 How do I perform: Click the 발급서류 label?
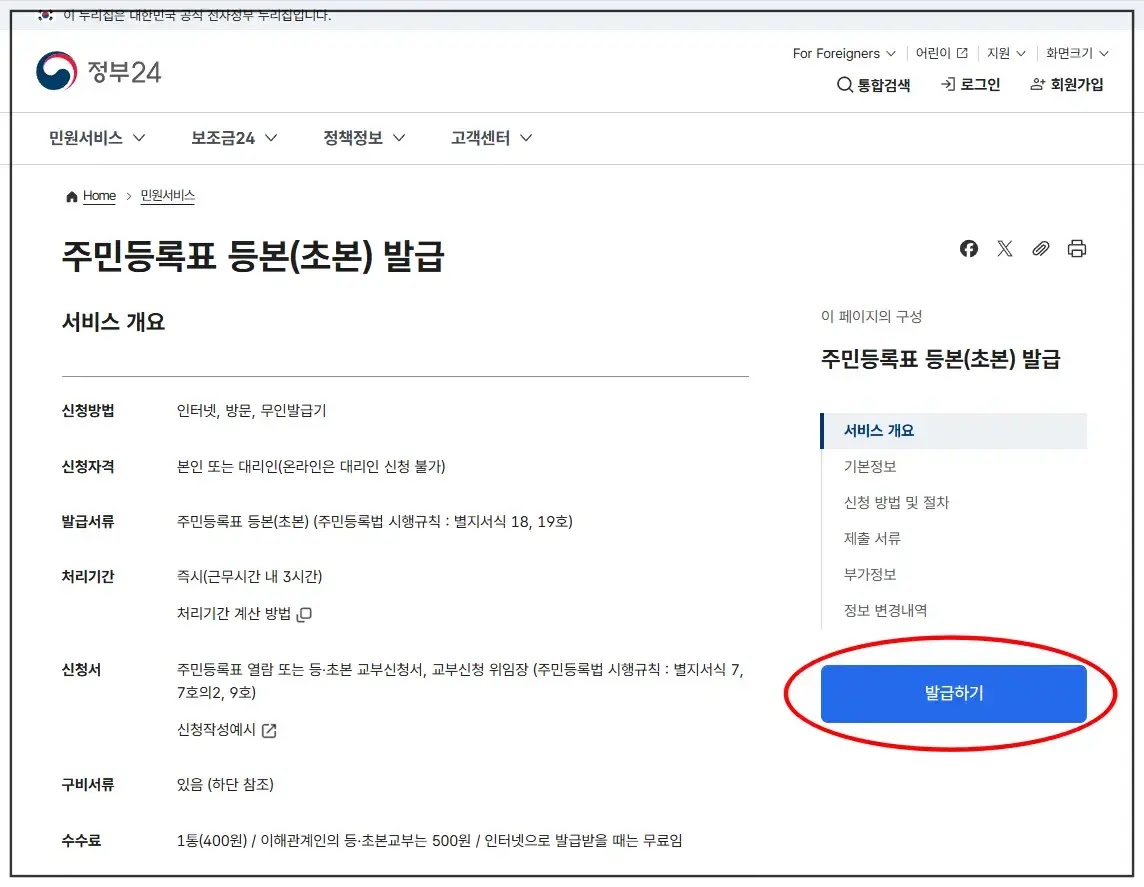coord(88,522)
